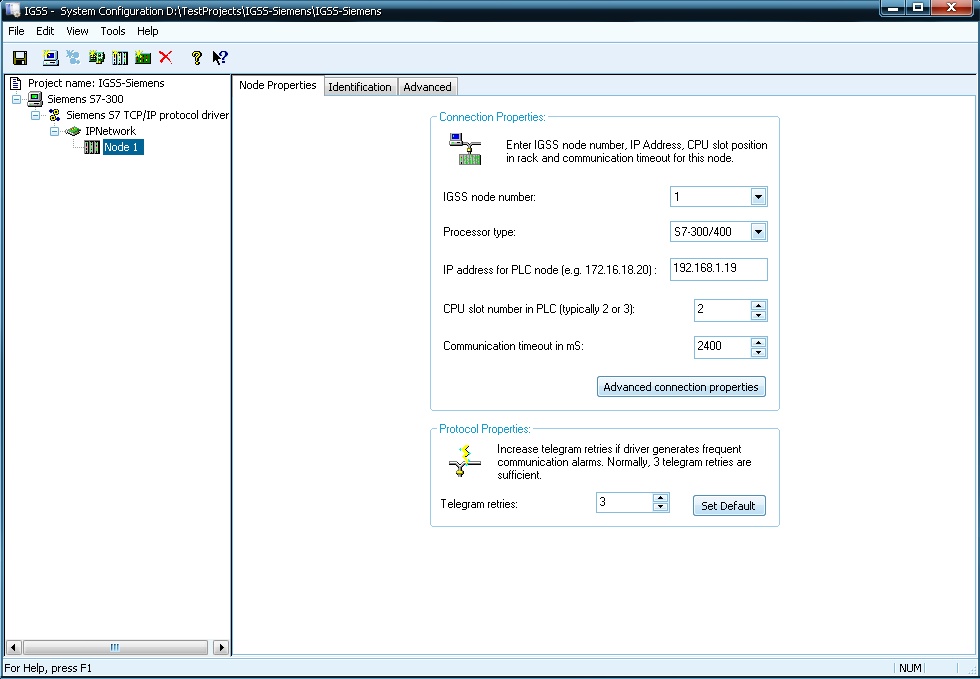Click the PLC node IP address field
Viewport: 980px width, 679px height.
point(718,269)
